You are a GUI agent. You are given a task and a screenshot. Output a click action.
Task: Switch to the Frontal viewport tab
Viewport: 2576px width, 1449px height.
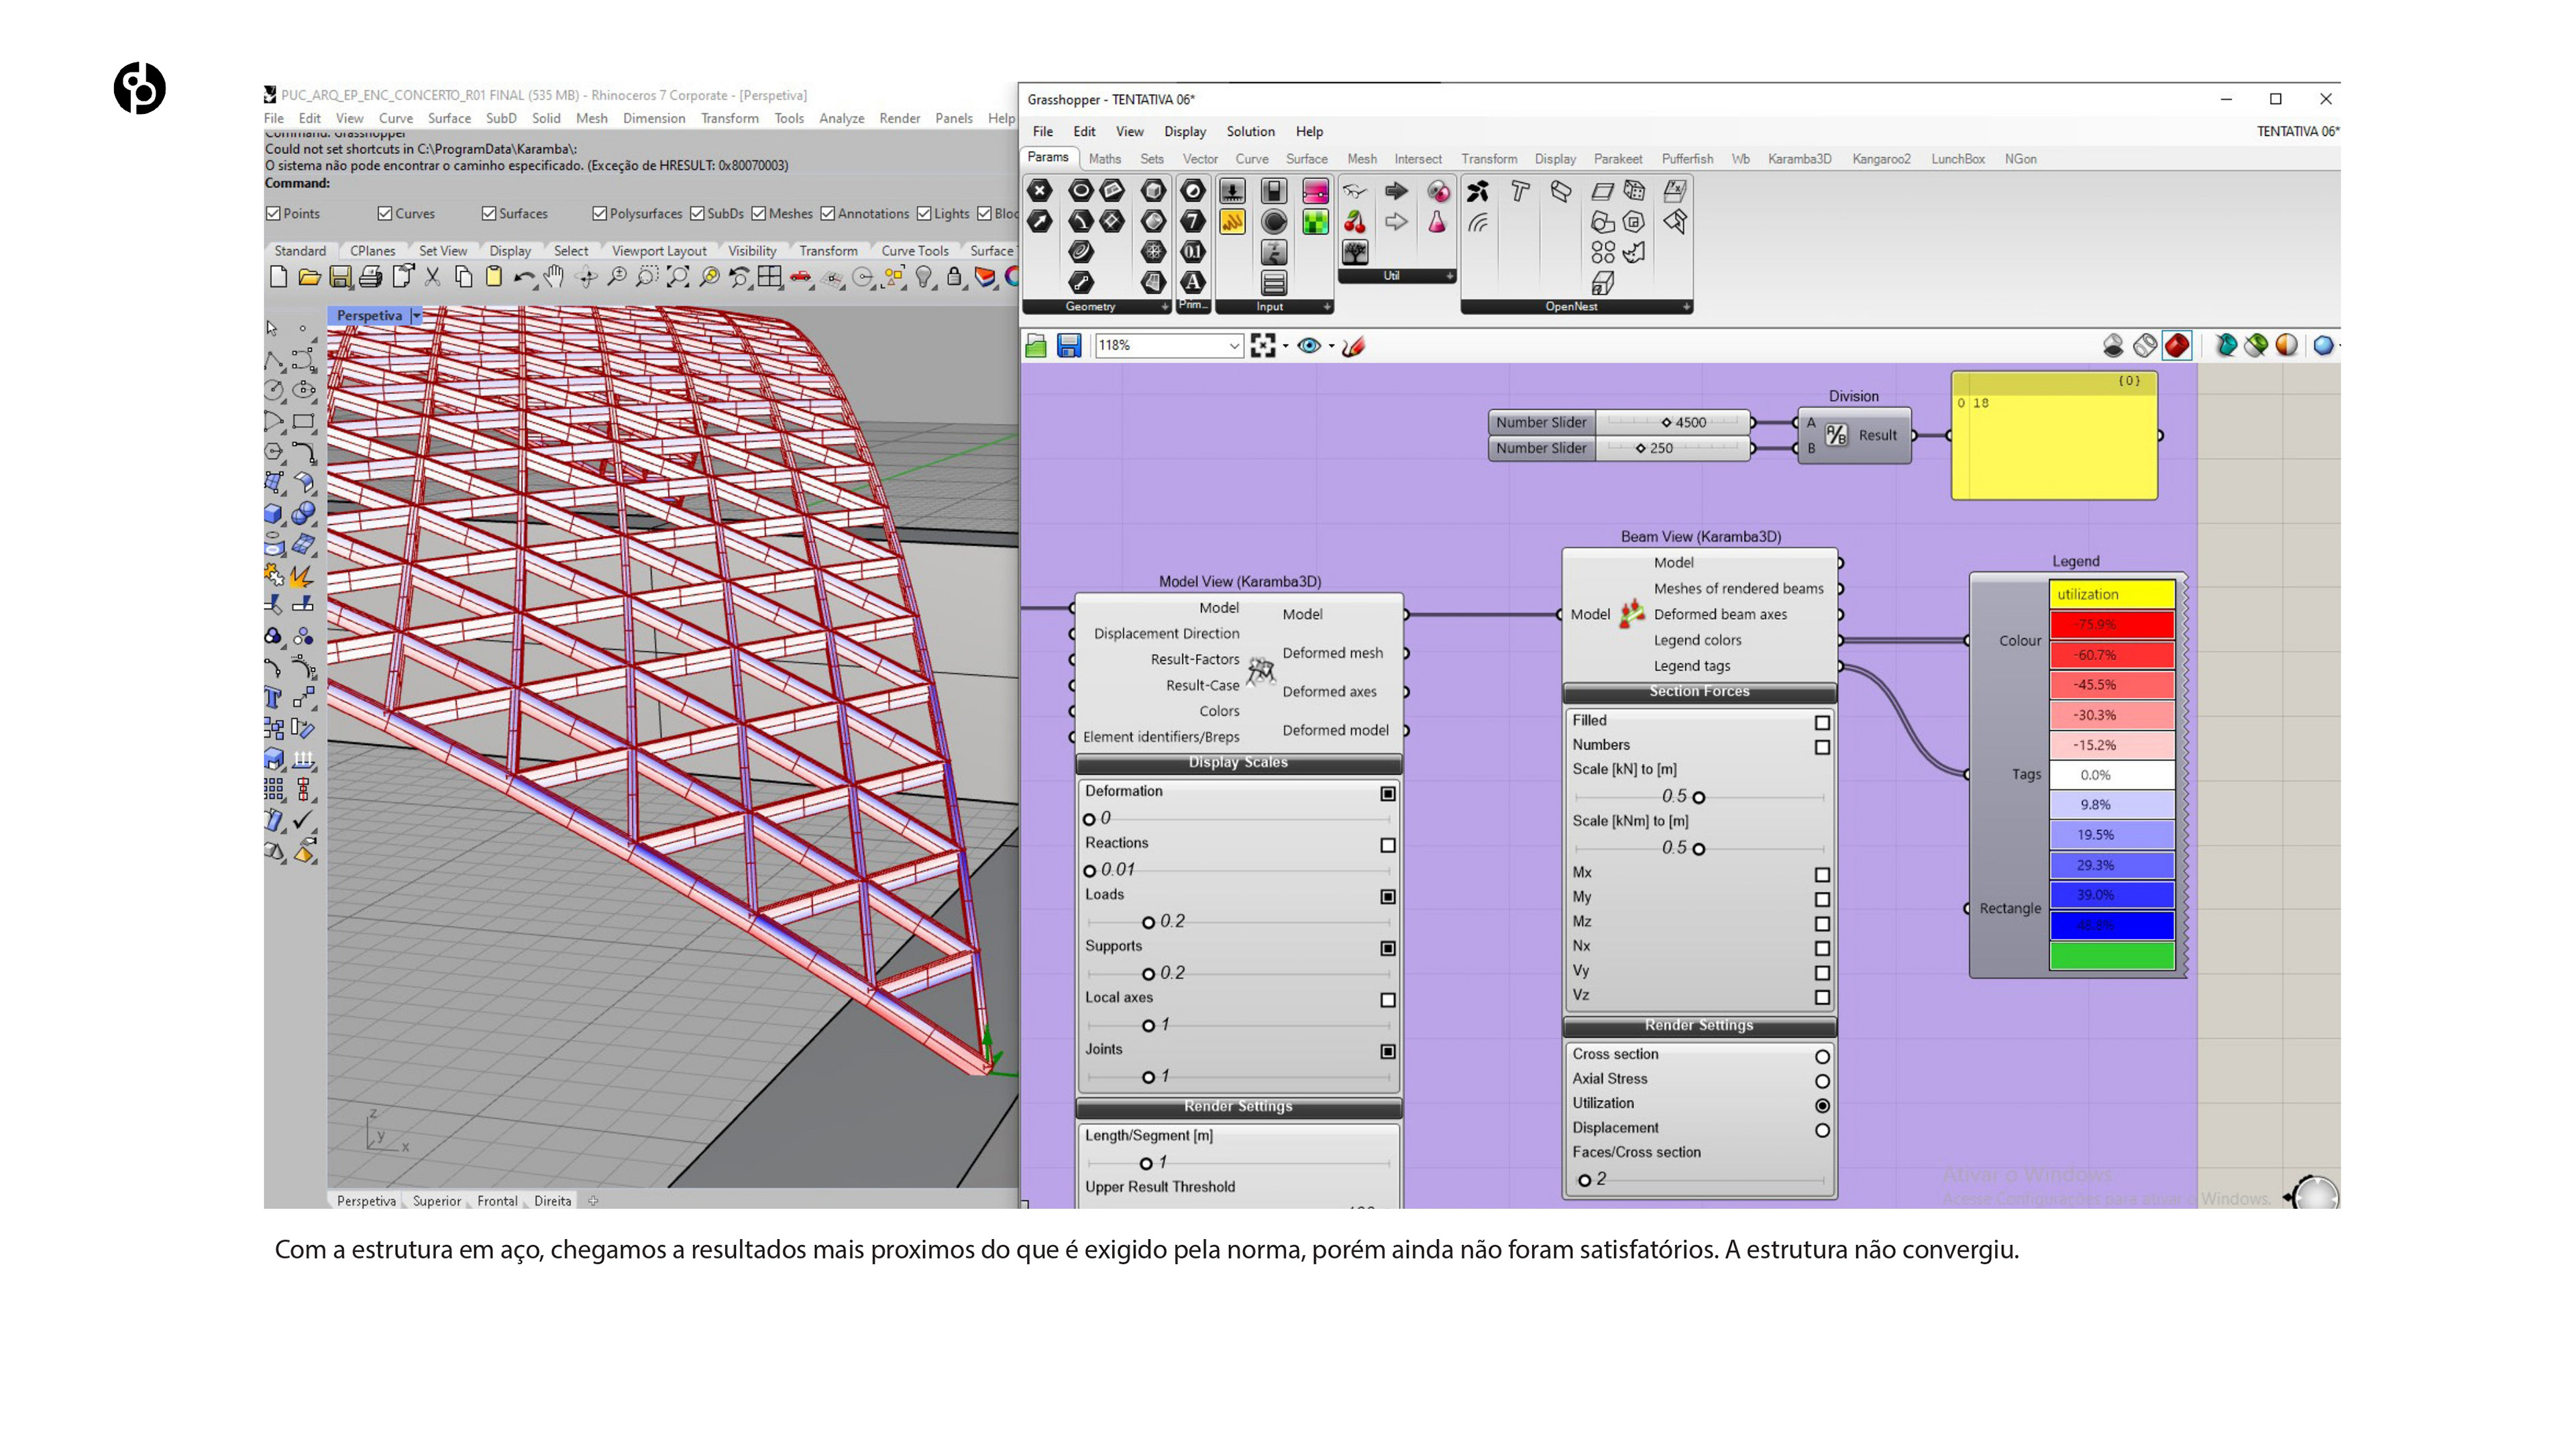coord(497,1201)
